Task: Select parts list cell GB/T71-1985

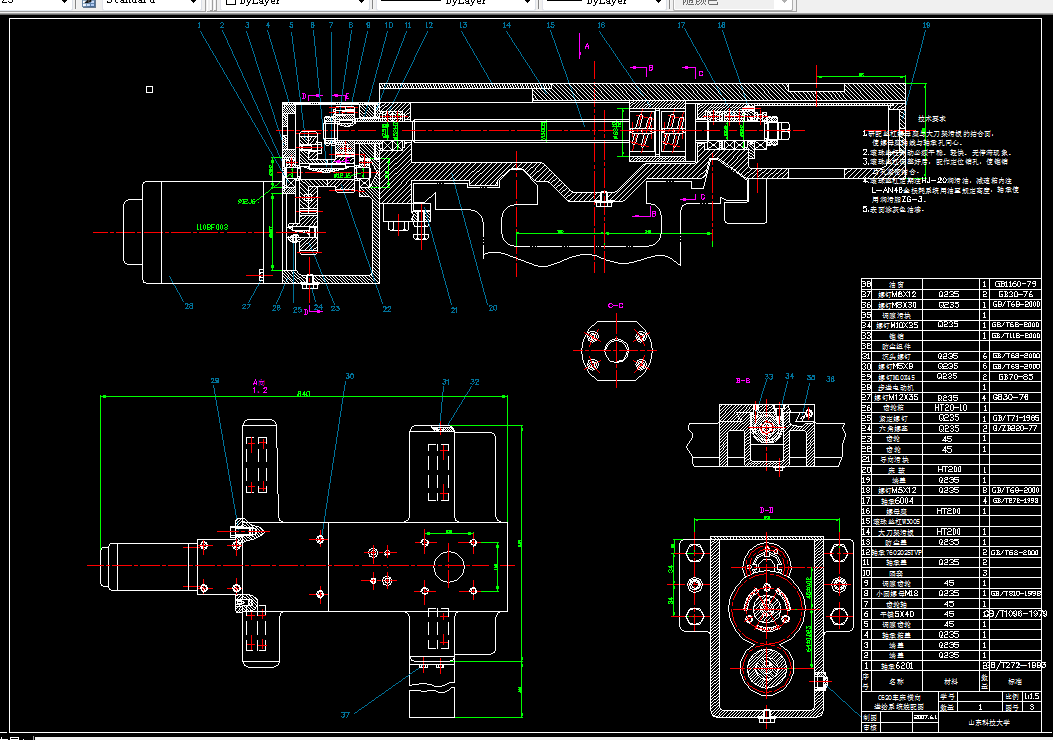Action: (1015, 418)
